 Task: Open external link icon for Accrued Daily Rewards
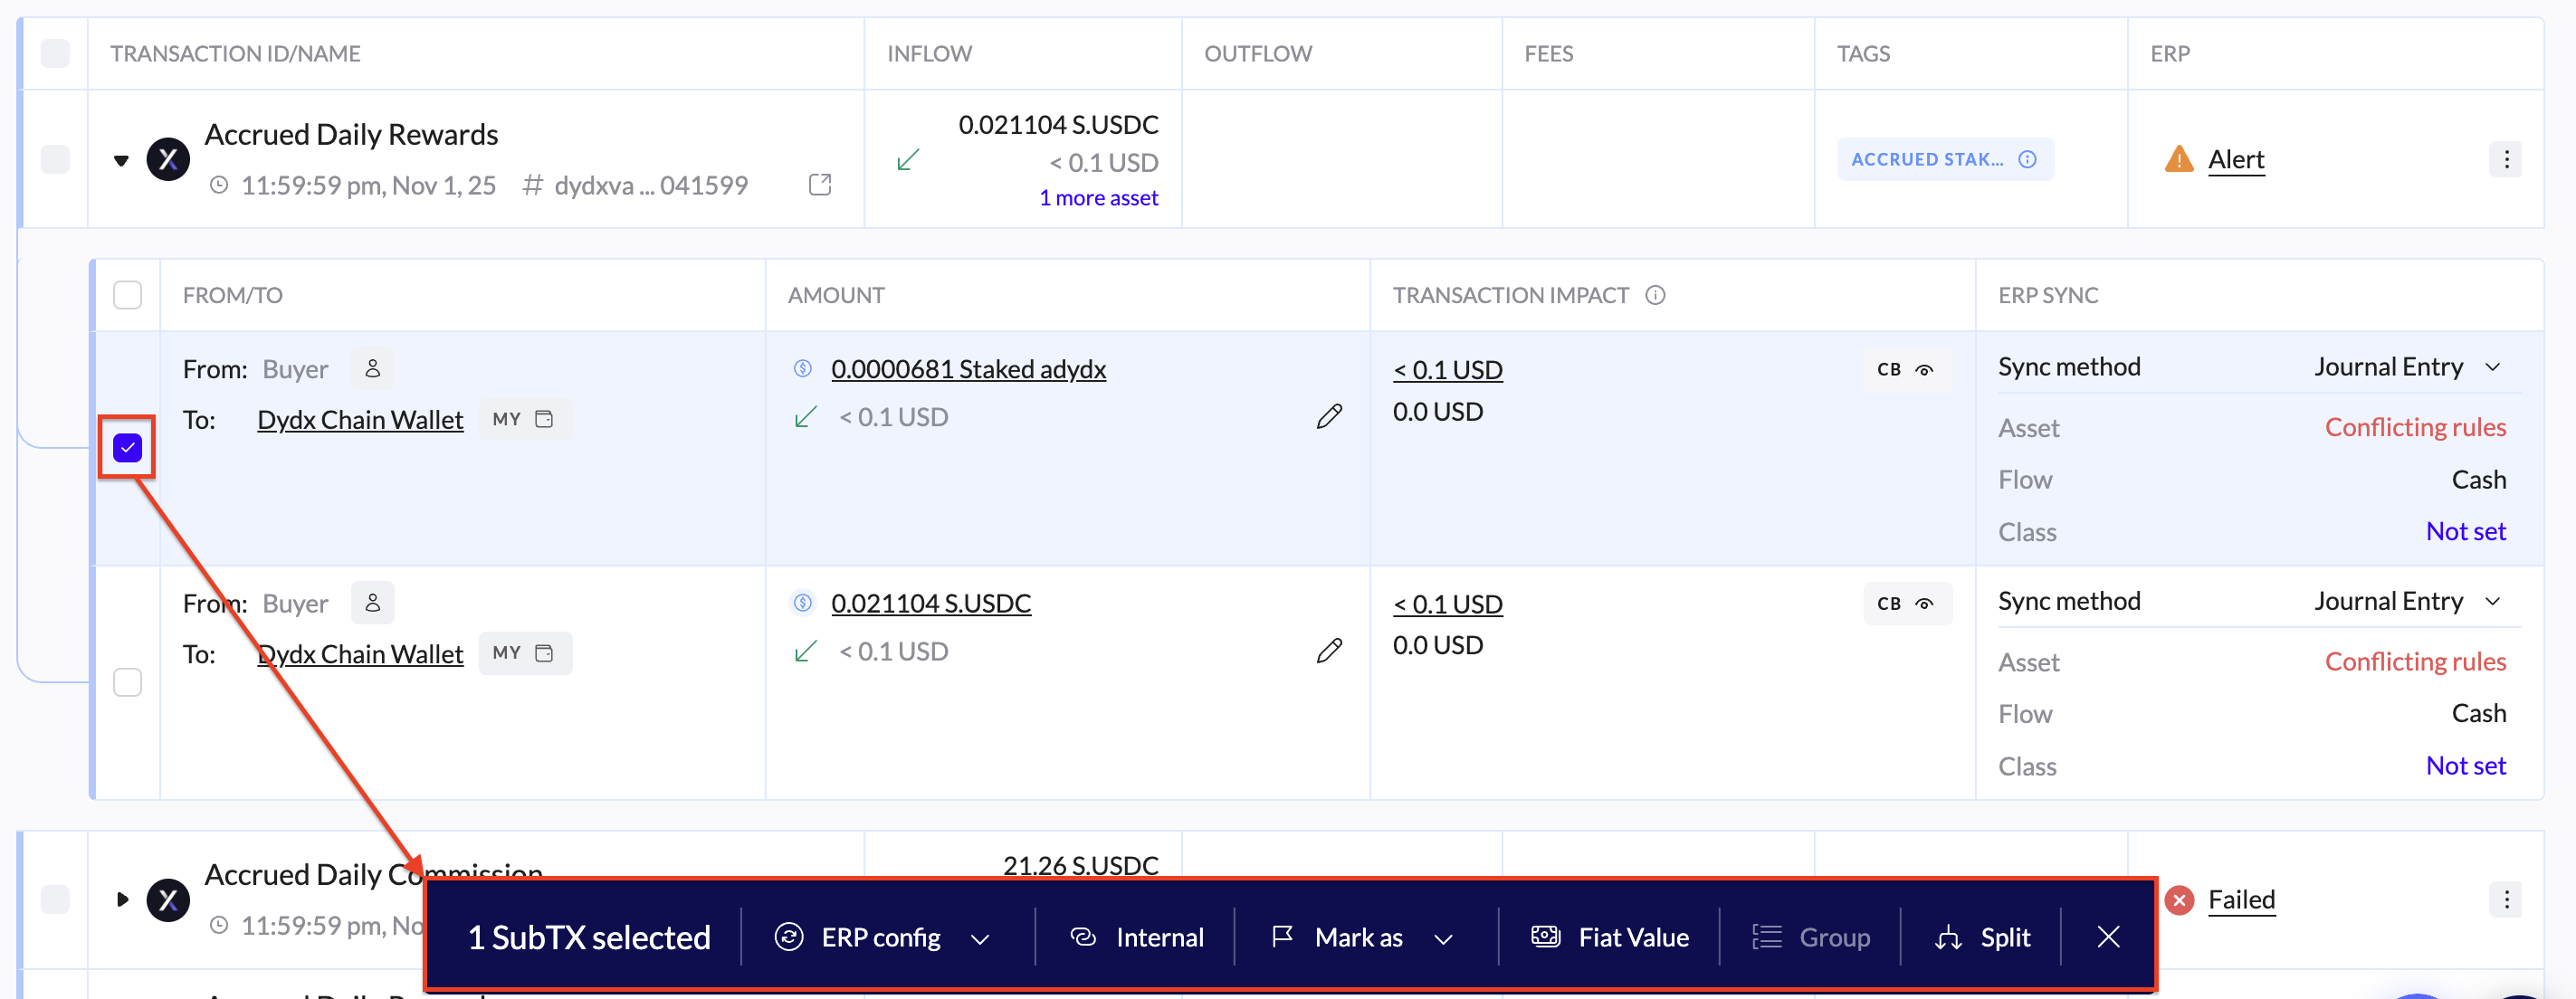pos(820,185)
